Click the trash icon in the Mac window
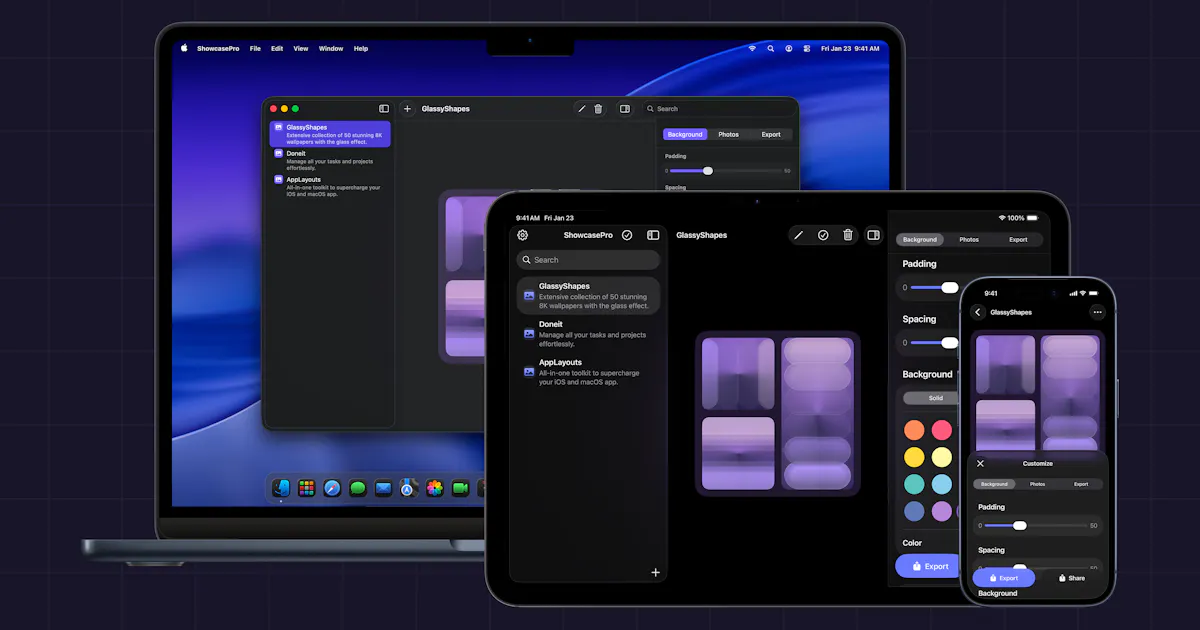 pos(598,109)
